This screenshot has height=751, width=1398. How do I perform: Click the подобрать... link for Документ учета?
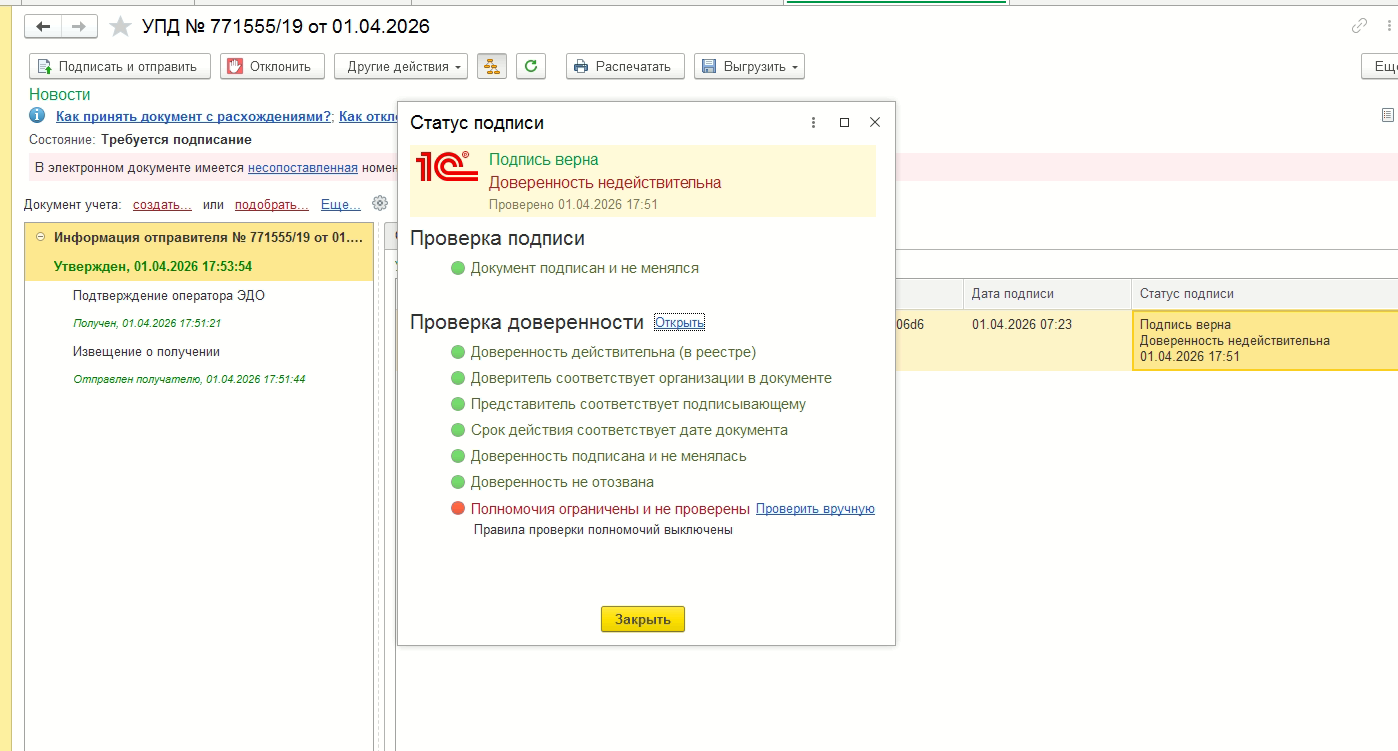272,205
